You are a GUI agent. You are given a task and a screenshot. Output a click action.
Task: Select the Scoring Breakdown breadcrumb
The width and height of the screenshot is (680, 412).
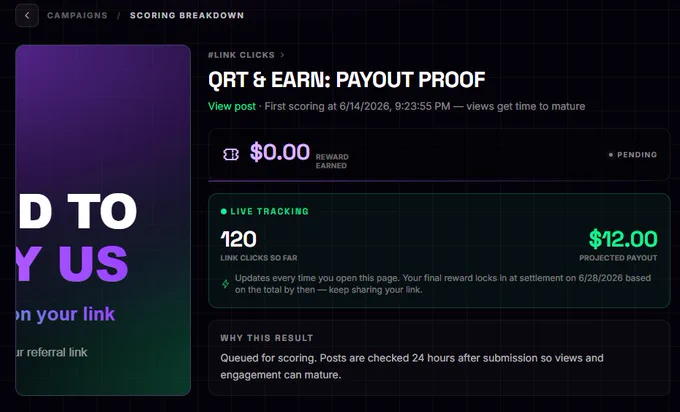187,16
